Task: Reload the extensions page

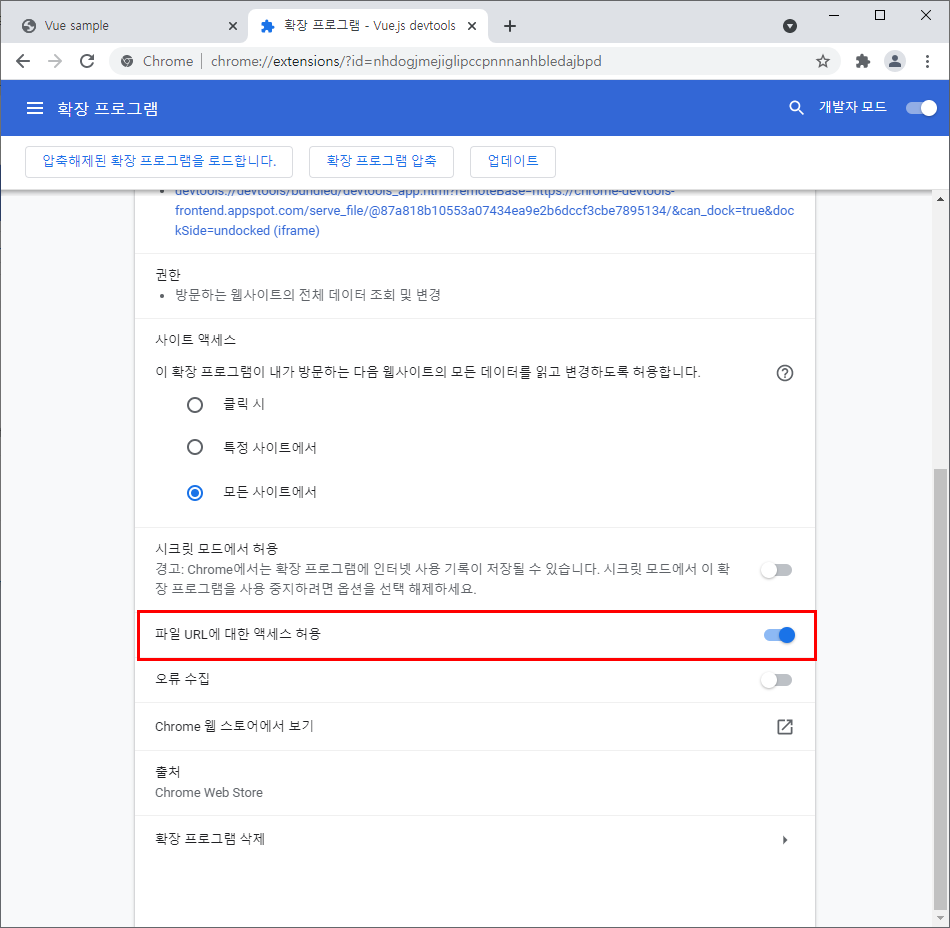Action: click(87, 61)
